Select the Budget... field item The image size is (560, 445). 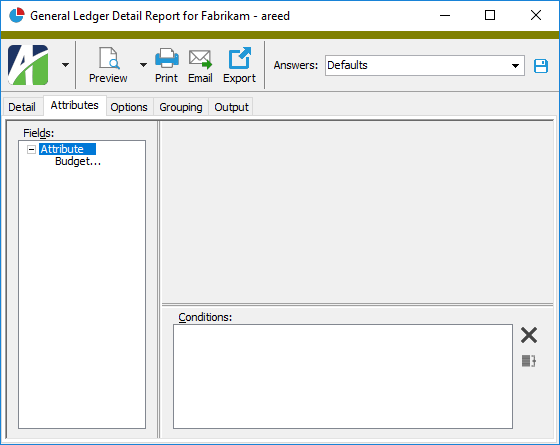(78, 161)
